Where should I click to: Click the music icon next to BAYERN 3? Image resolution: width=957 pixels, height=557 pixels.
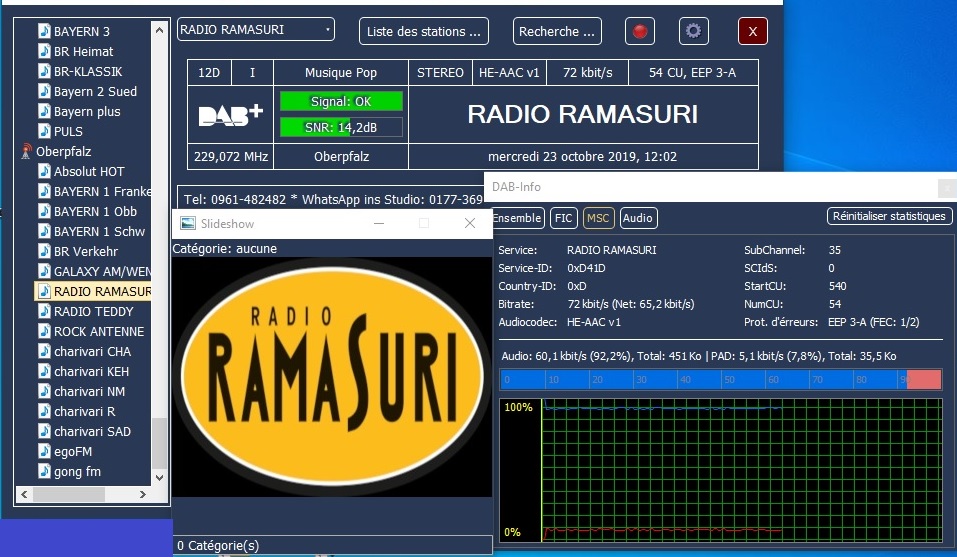(44, 31)
